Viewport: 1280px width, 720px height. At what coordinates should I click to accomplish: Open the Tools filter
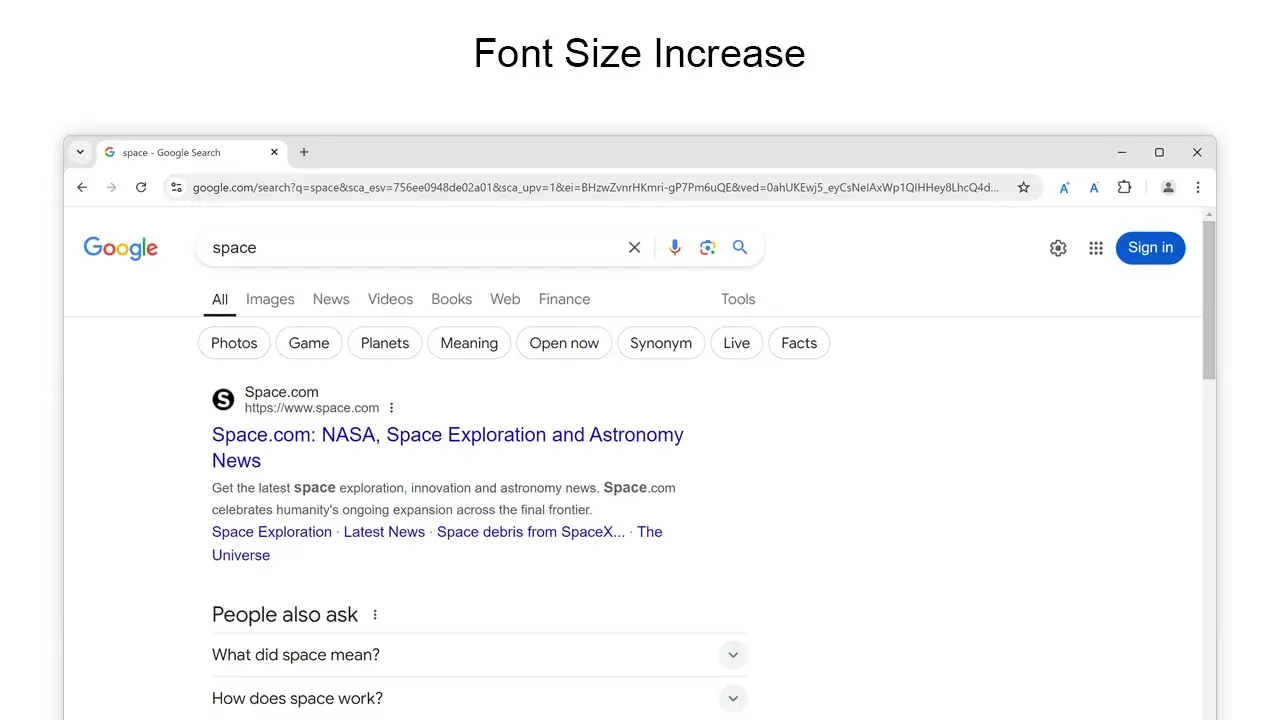click(x=738, y=299)
